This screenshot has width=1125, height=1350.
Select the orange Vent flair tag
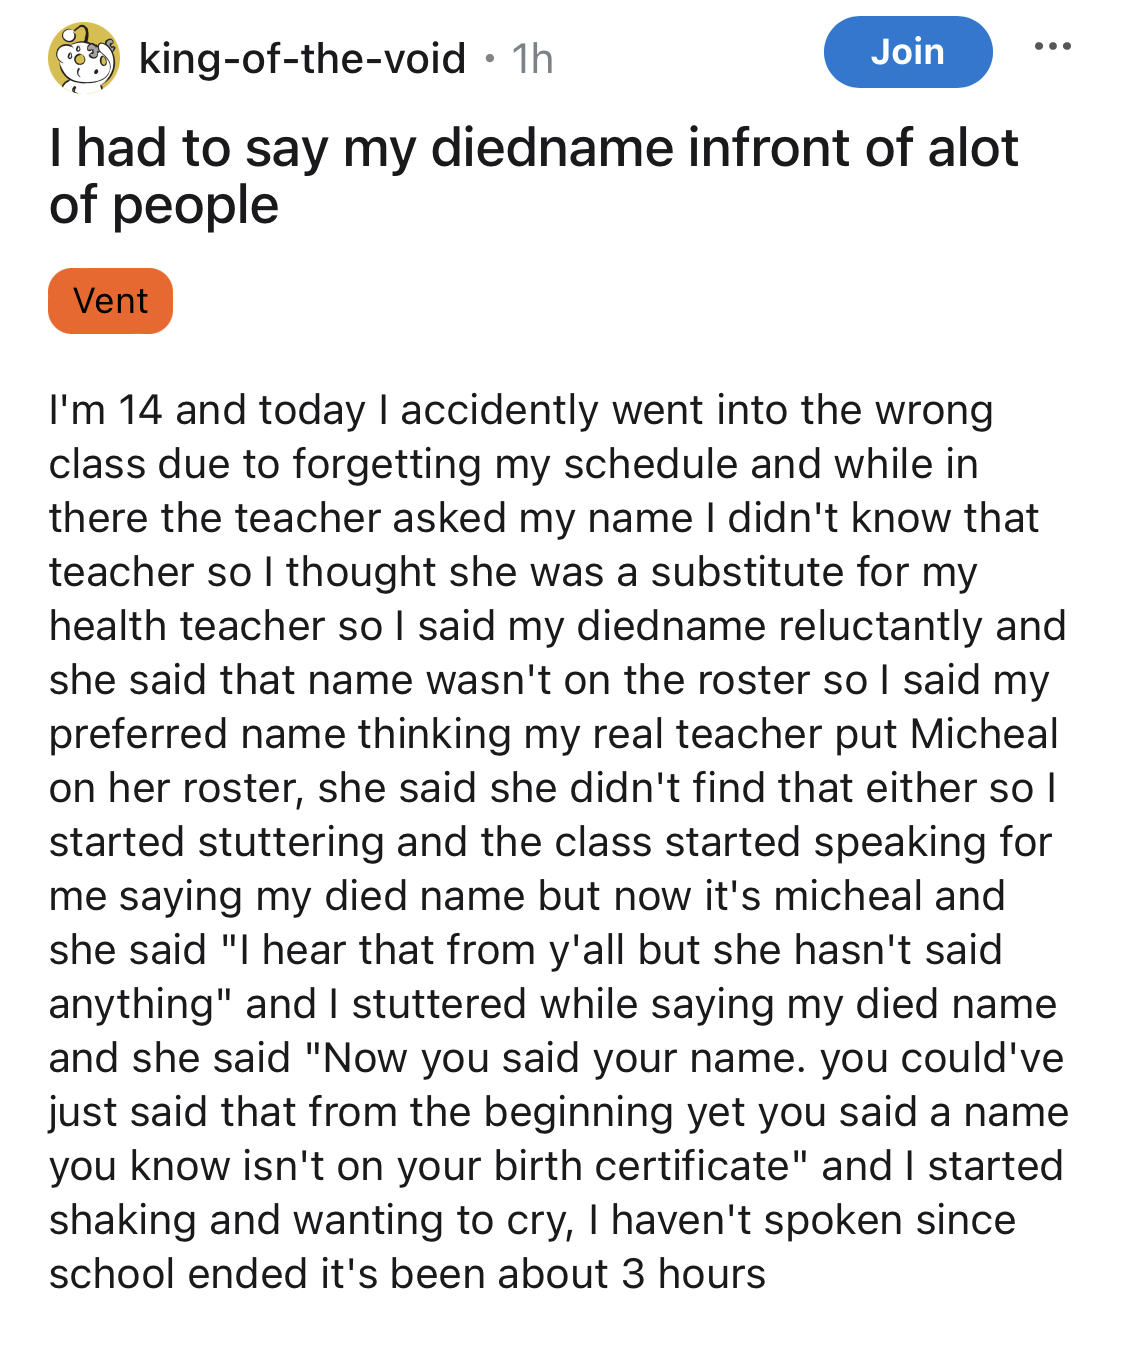(x=110, y=301)
